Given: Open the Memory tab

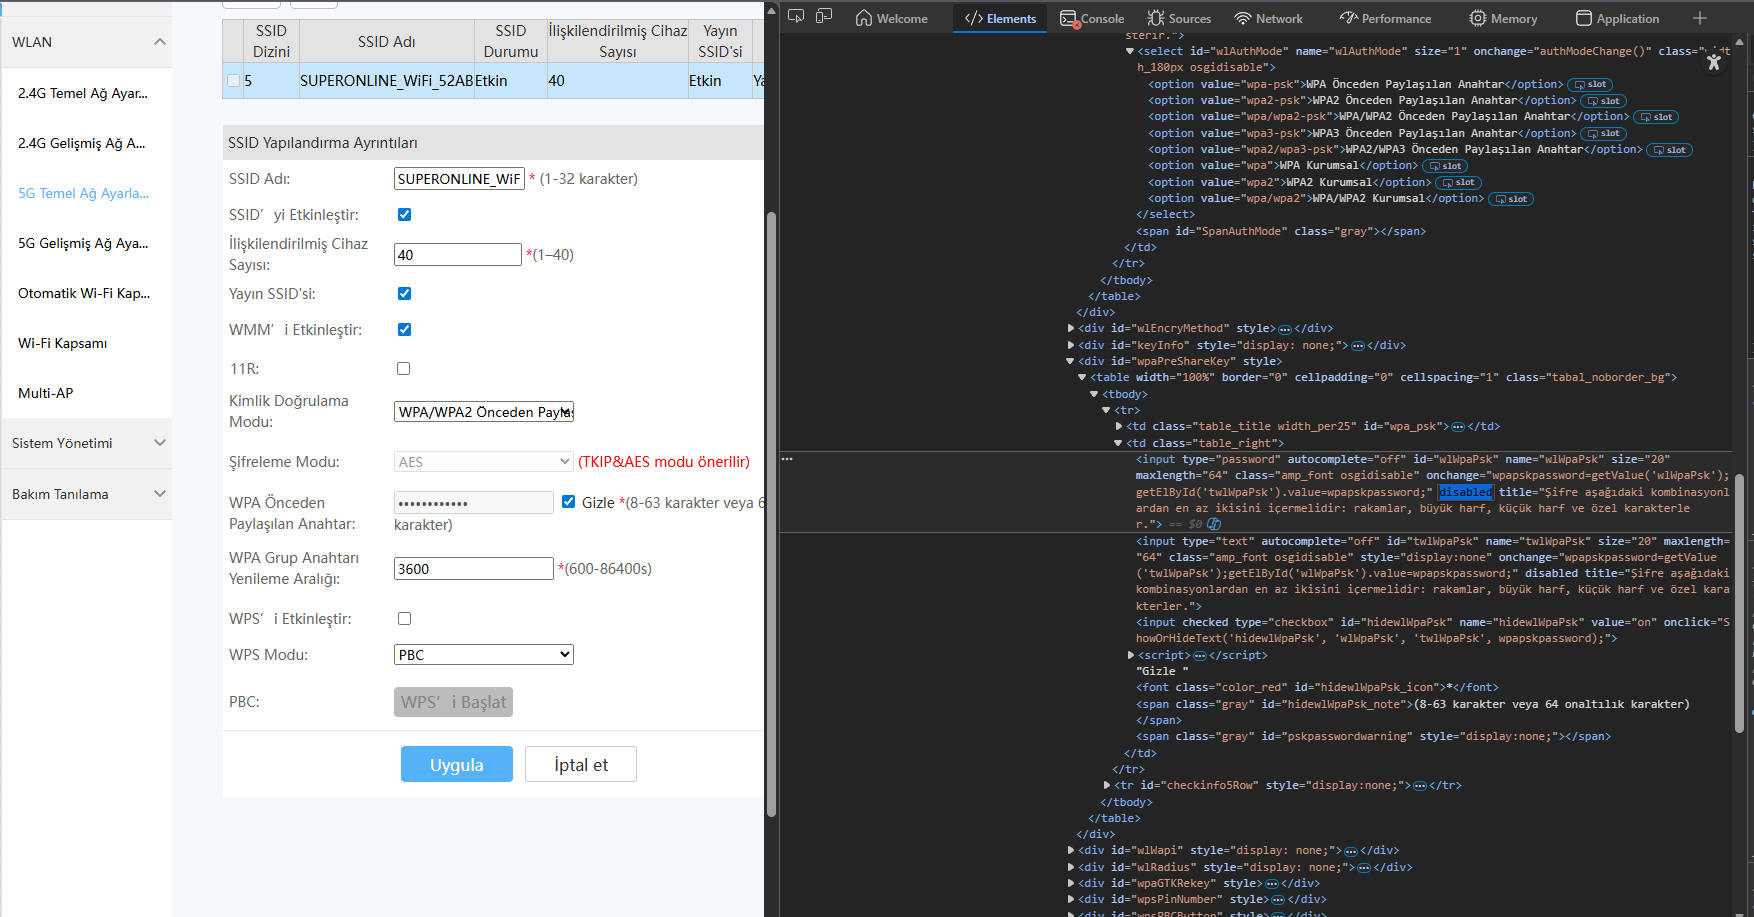Looking at the screenshot, I should [1503, 18].
